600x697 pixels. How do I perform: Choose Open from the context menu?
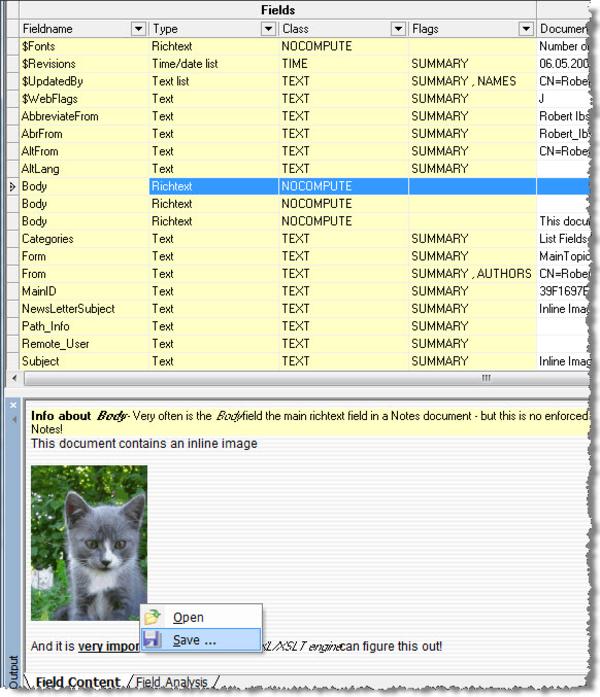tap(201, 617)
